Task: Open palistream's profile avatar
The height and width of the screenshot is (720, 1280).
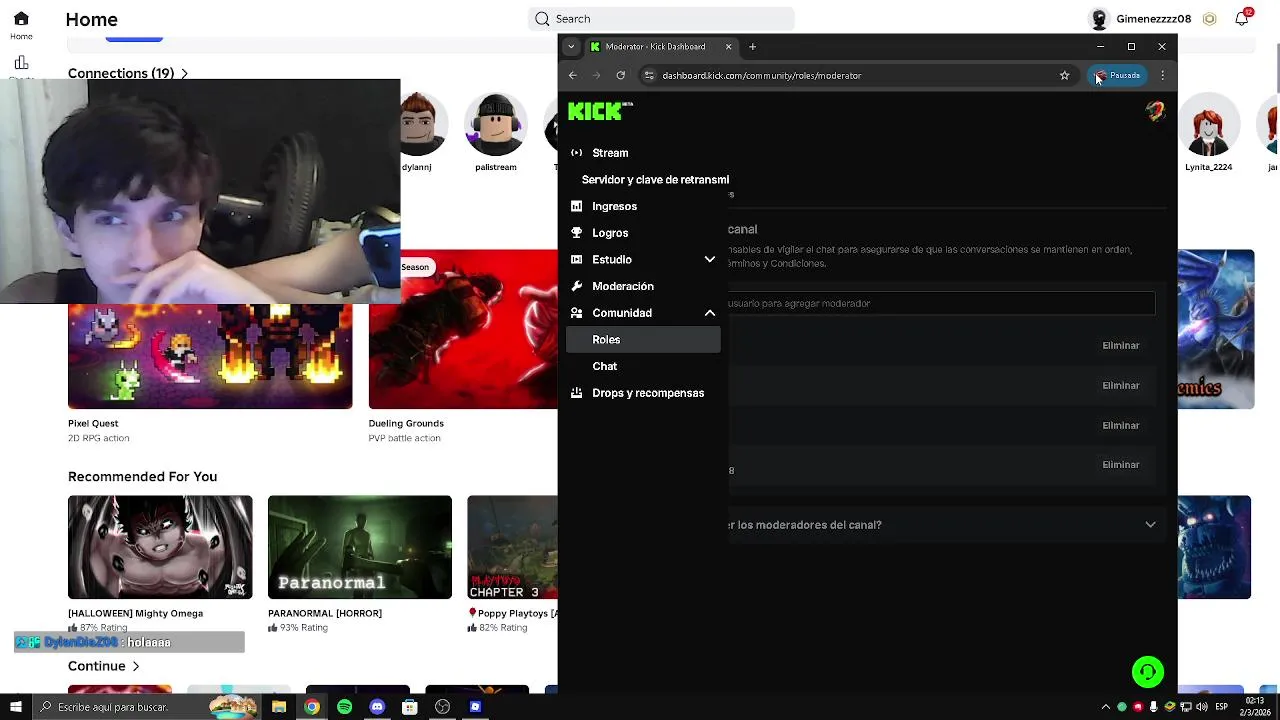Action: point(495,125)
